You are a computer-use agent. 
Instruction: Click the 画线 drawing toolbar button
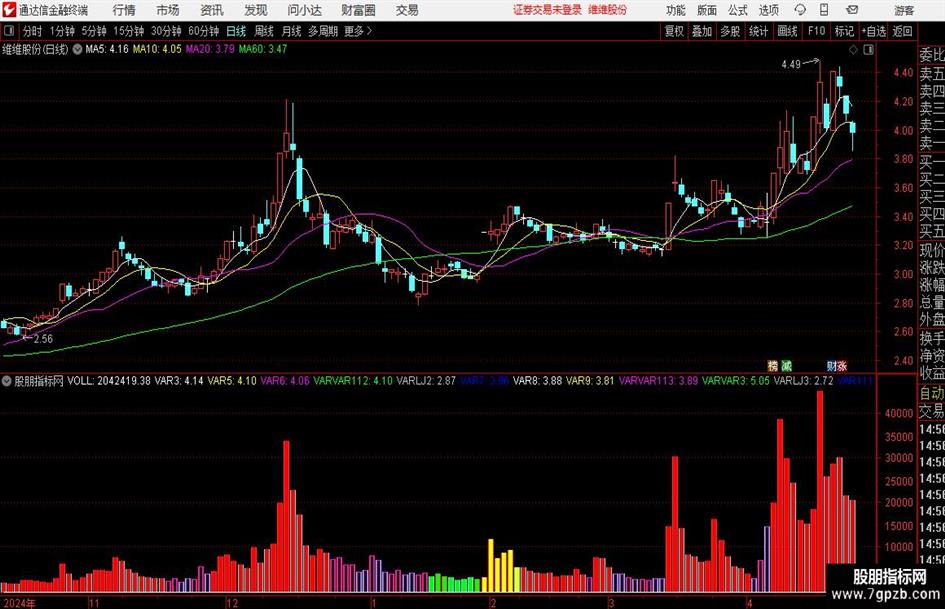point(787,31)
